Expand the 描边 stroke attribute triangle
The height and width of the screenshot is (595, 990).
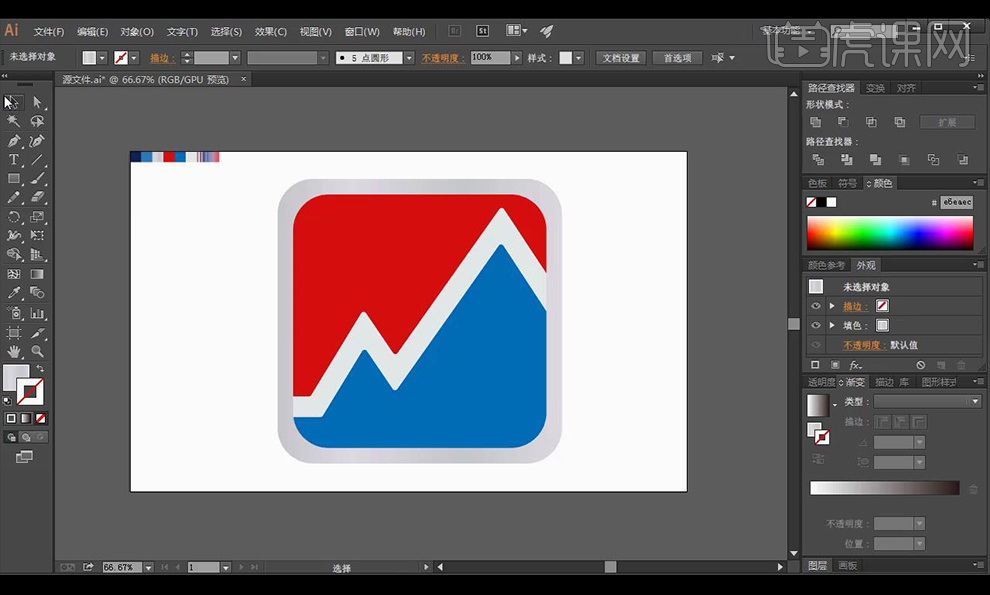click(x=832, y=306)
